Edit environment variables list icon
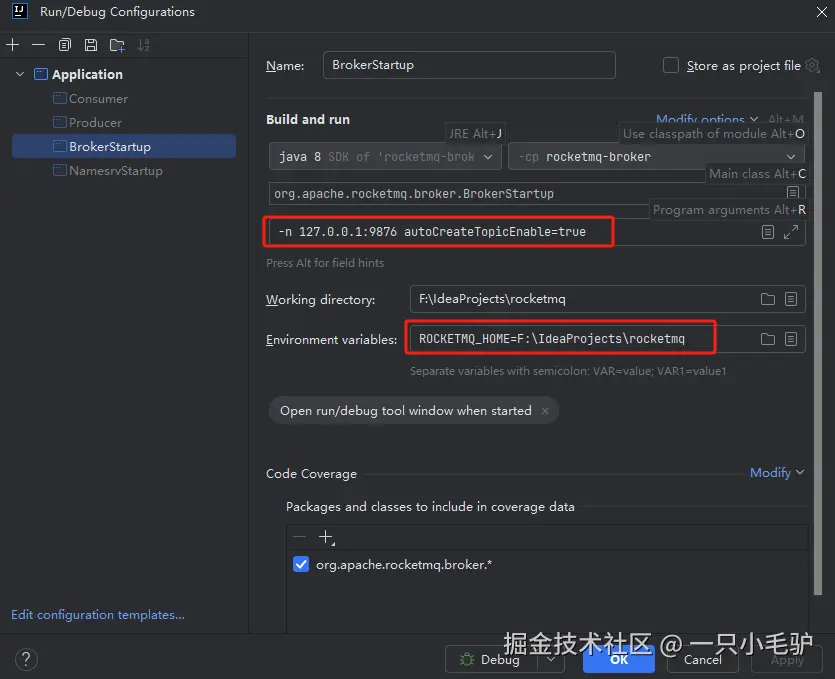The height and width of the screenshot is (679, 835). pos(791,339)
